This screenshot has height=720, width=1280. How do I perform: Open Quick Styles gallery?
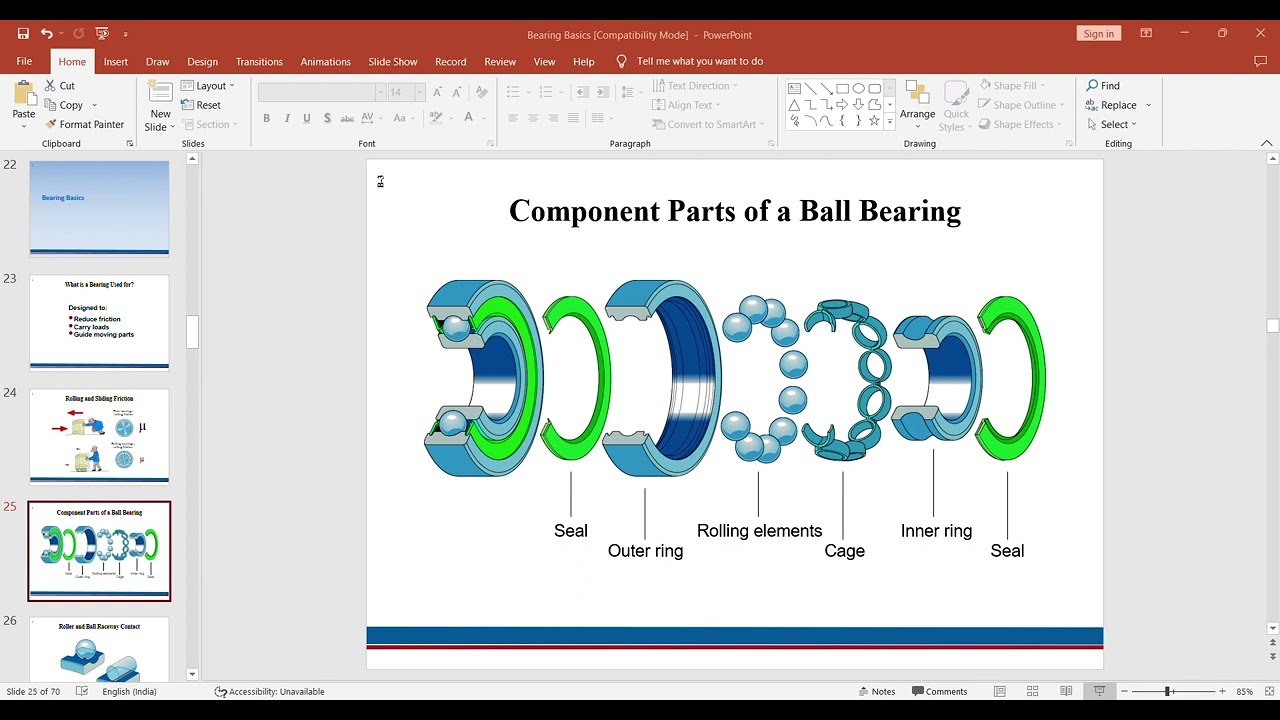(x=956, y=106)
